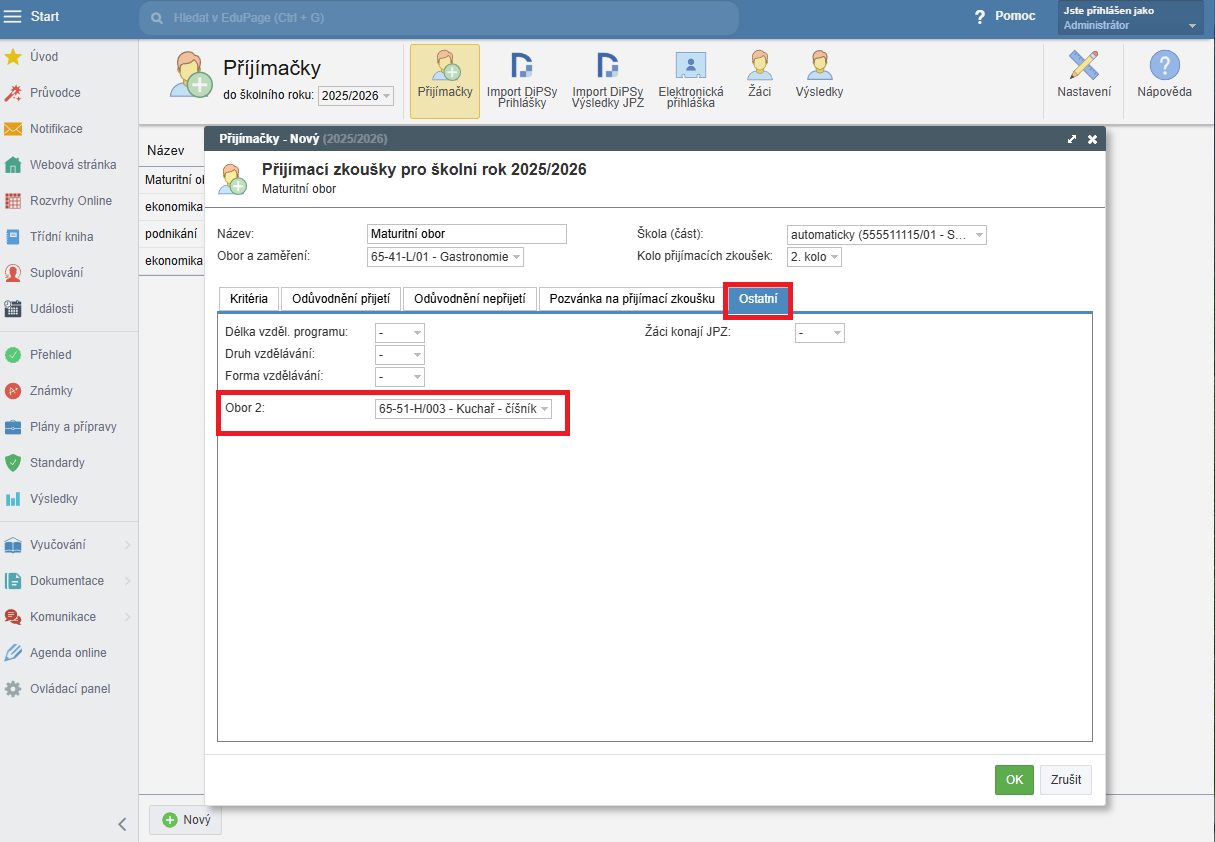The height and width of the screenshot is (842, 1215).
Task: Collapse the left sidebar with arrow
Action: (122, 824)
